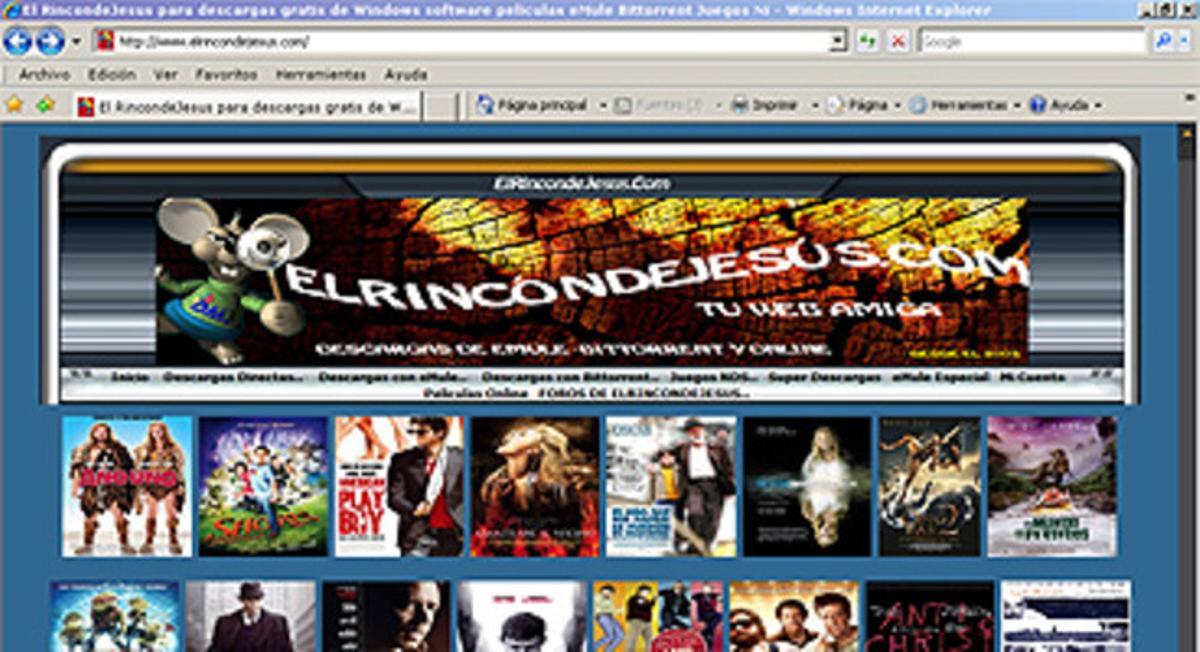Click the page scrollbar up arrow
Screen dimensions: 1200x652
click(x=1187, y=134)
